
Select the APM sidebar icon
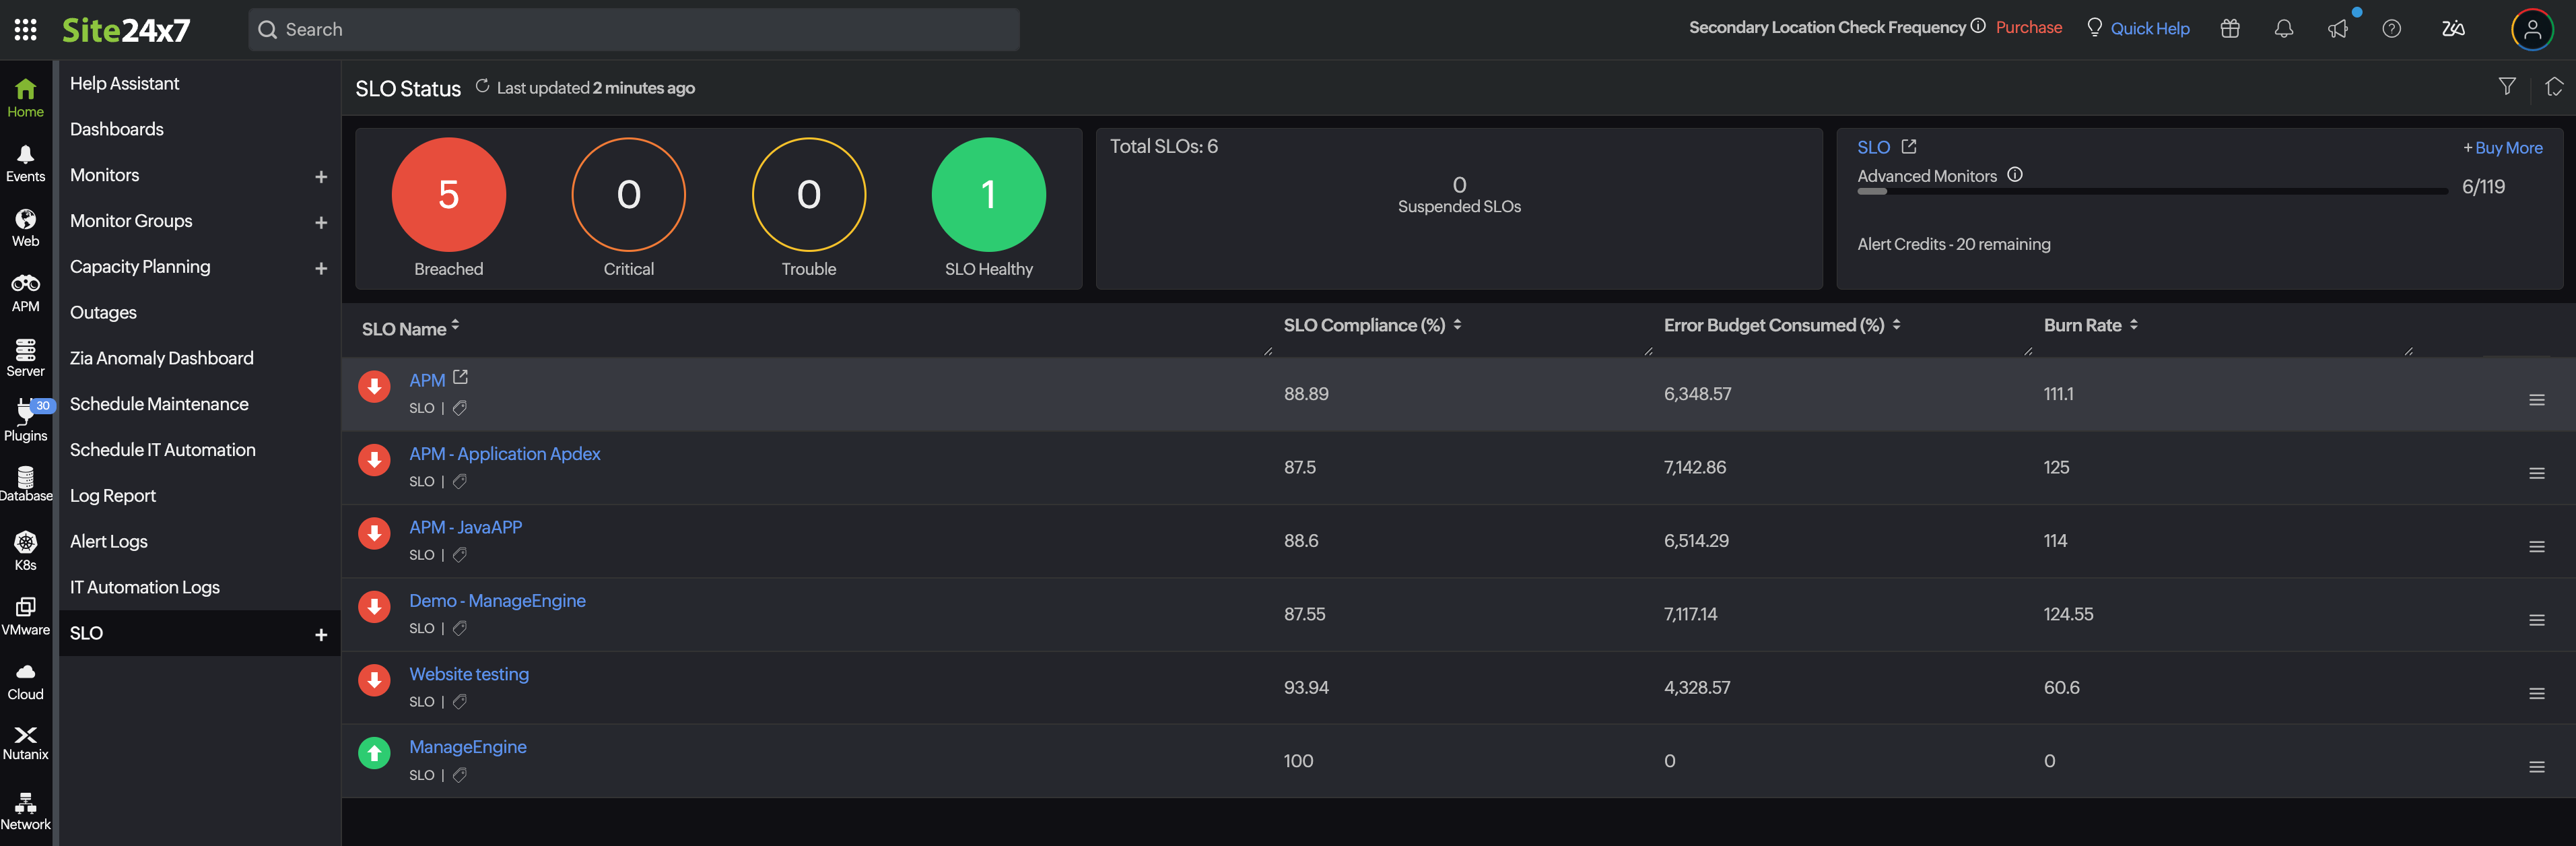pos(26,292)
